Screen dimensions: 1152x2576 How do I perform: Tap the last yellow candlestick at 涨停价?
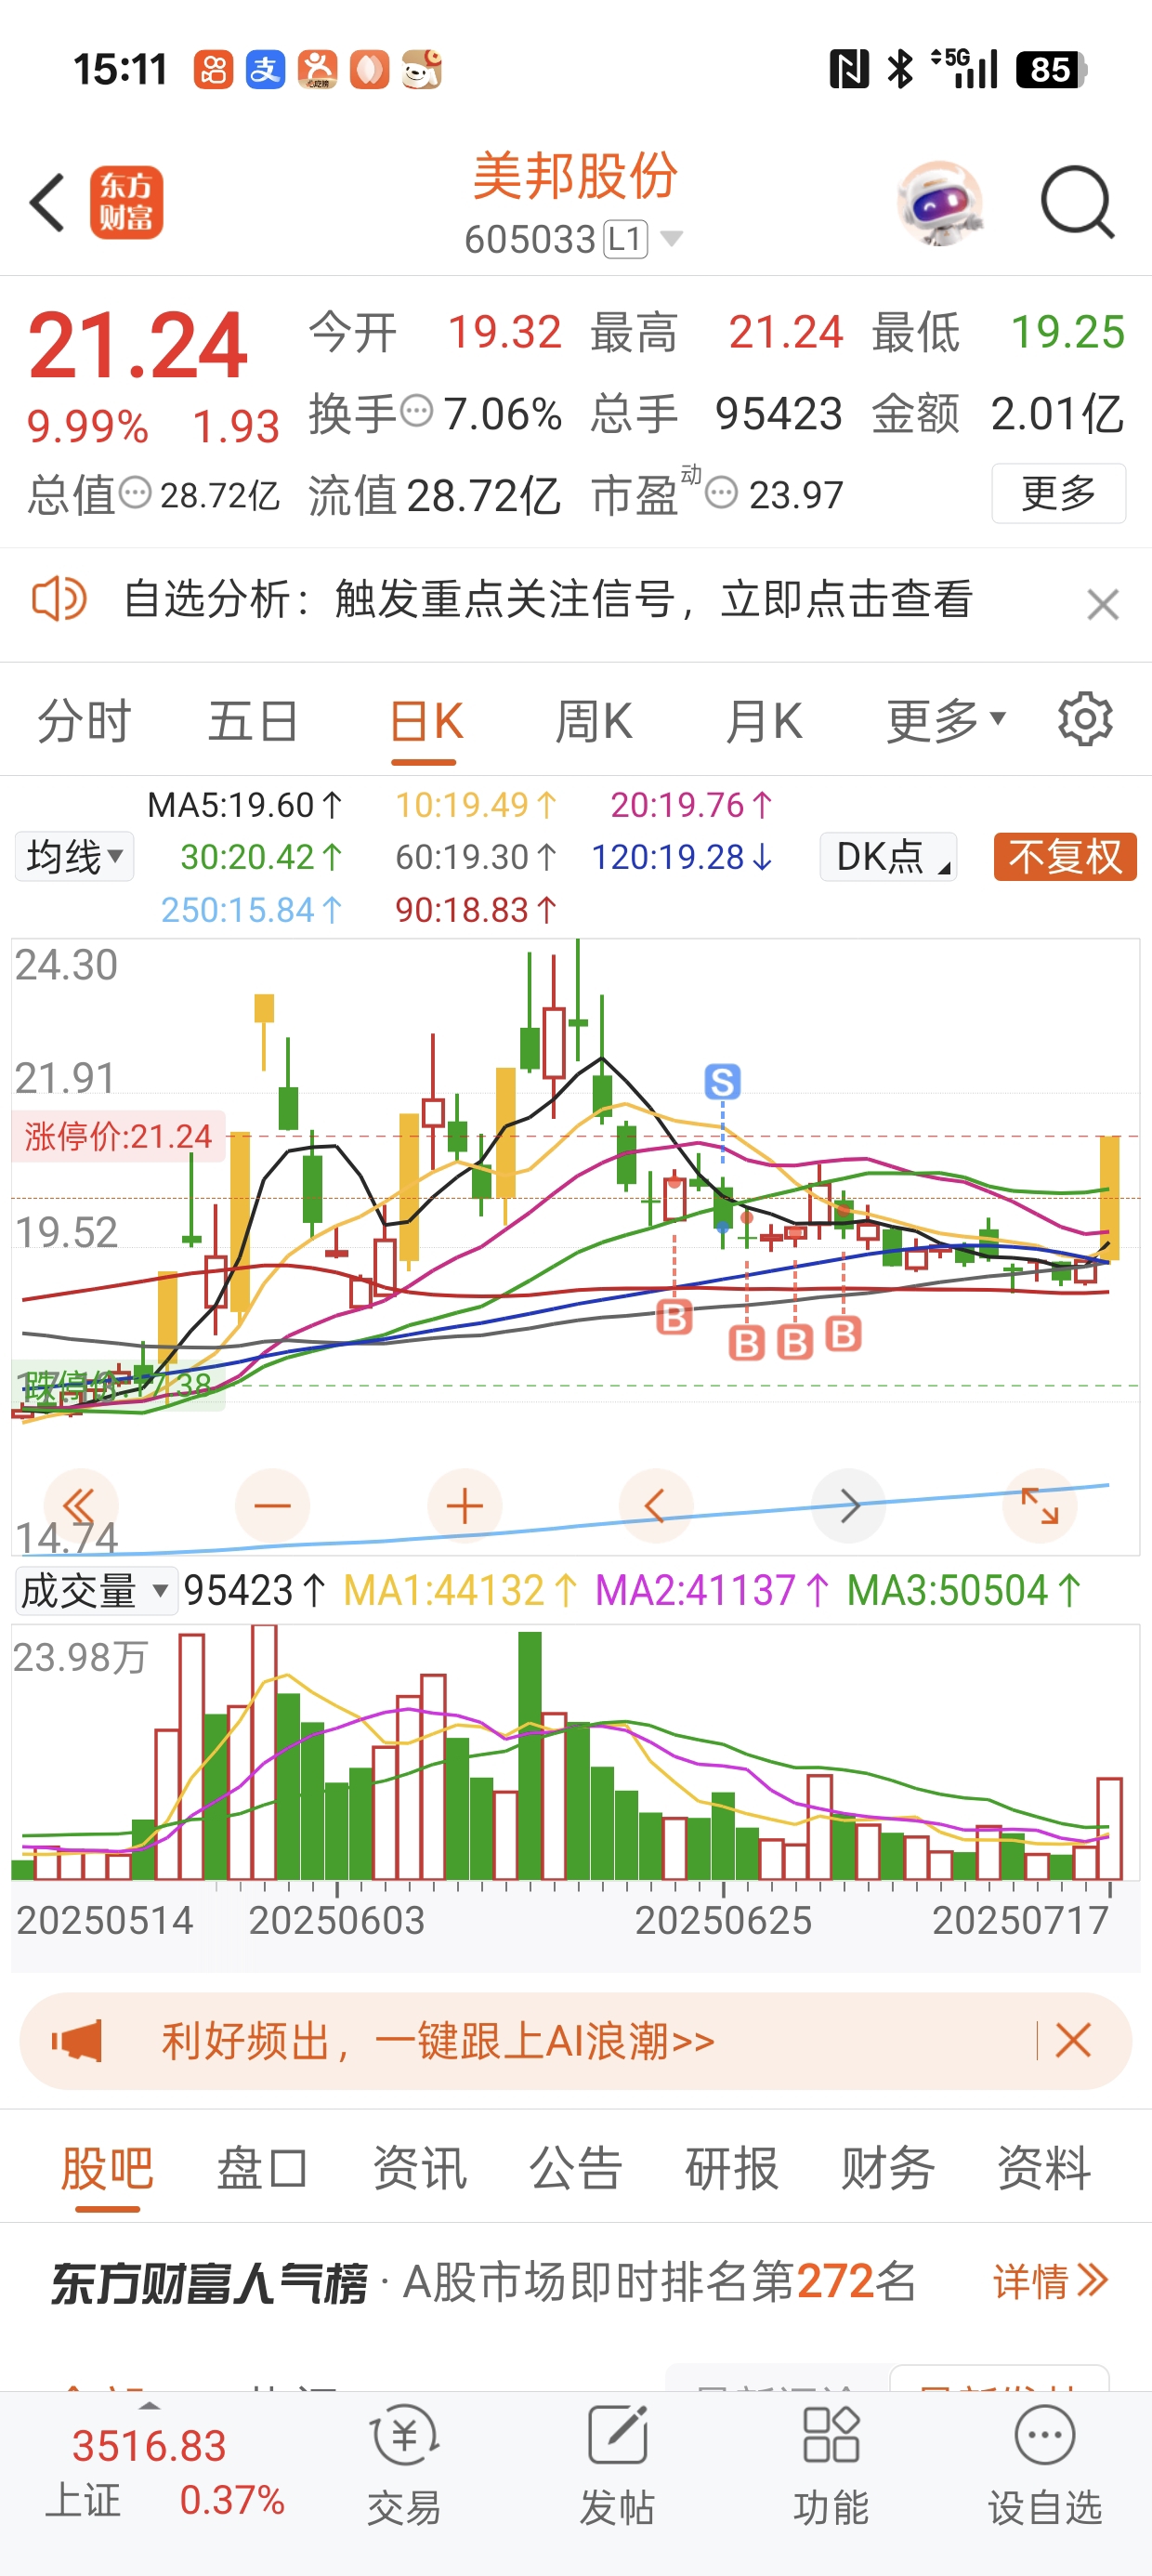pos(1109,1197)
